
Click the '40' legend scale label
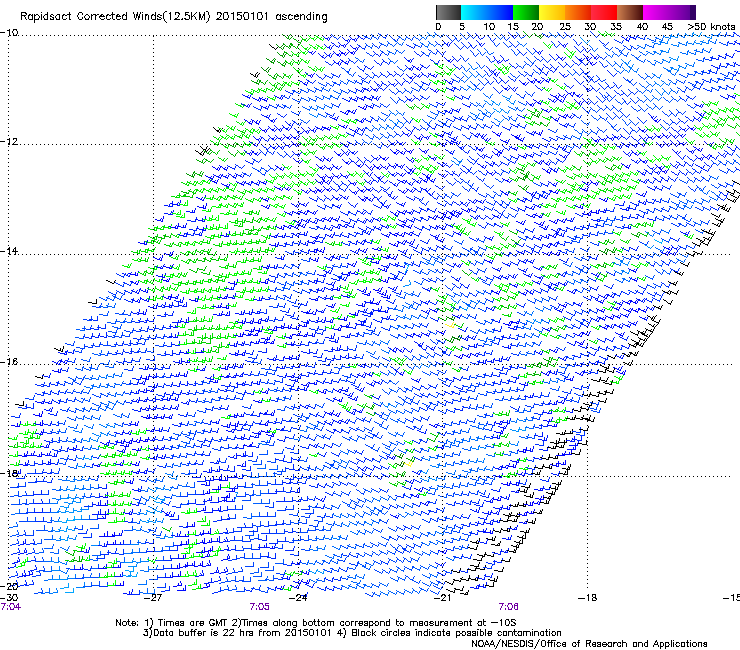pos(642,27)
